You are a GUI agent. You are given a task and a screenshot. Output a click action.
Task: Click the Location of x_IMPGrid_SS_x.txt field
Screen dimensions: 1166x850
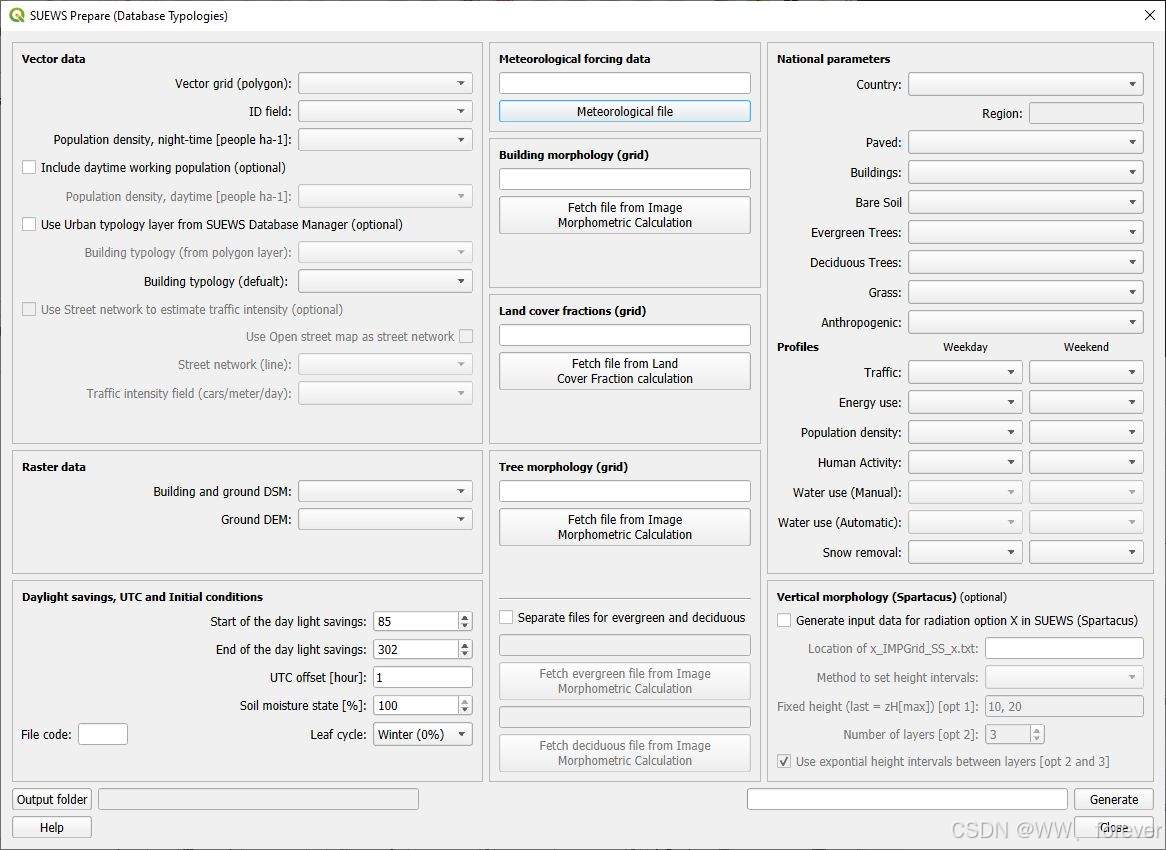[1064, 648]
